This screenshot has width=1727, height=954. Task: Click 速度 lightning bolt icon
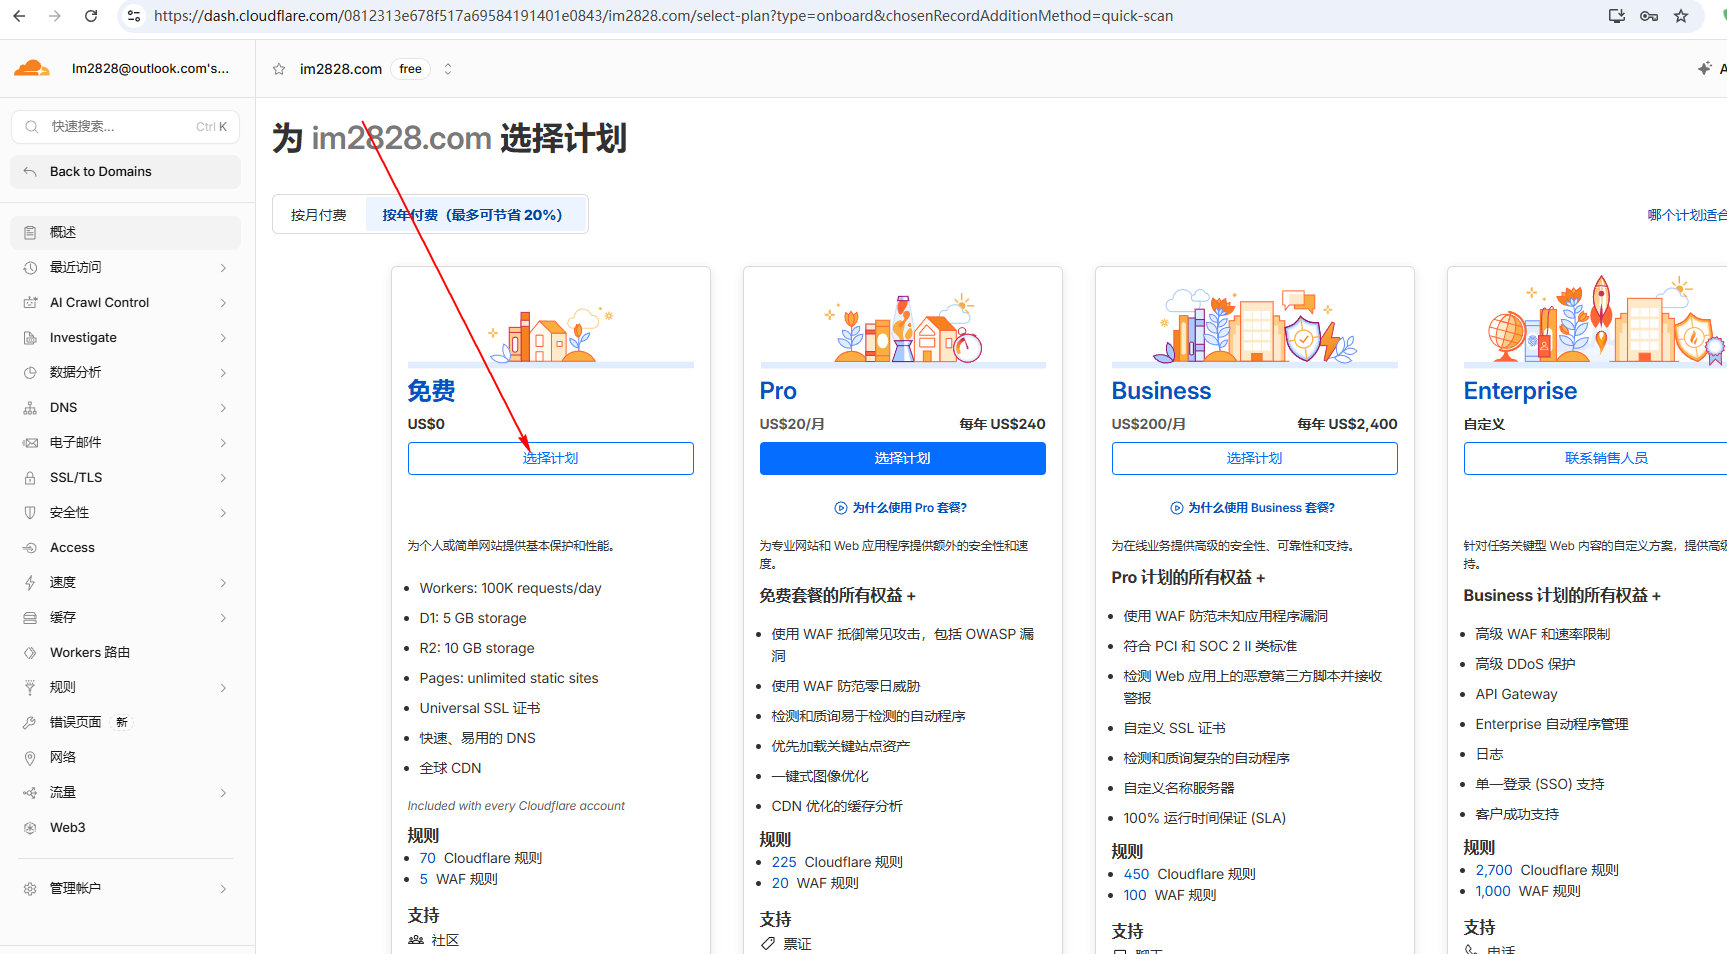(30, 582)
